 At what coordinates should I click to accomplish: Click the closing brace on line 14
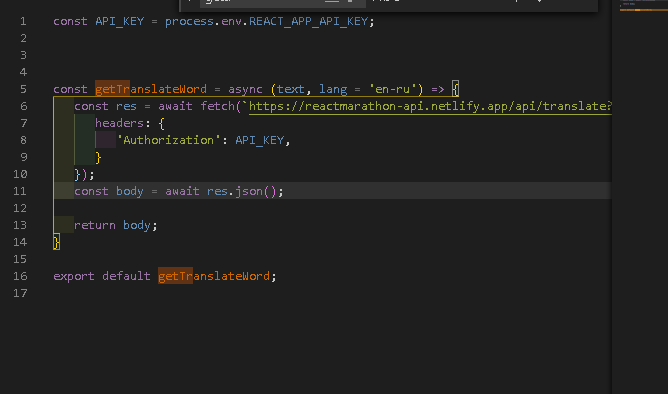point(56,242)
